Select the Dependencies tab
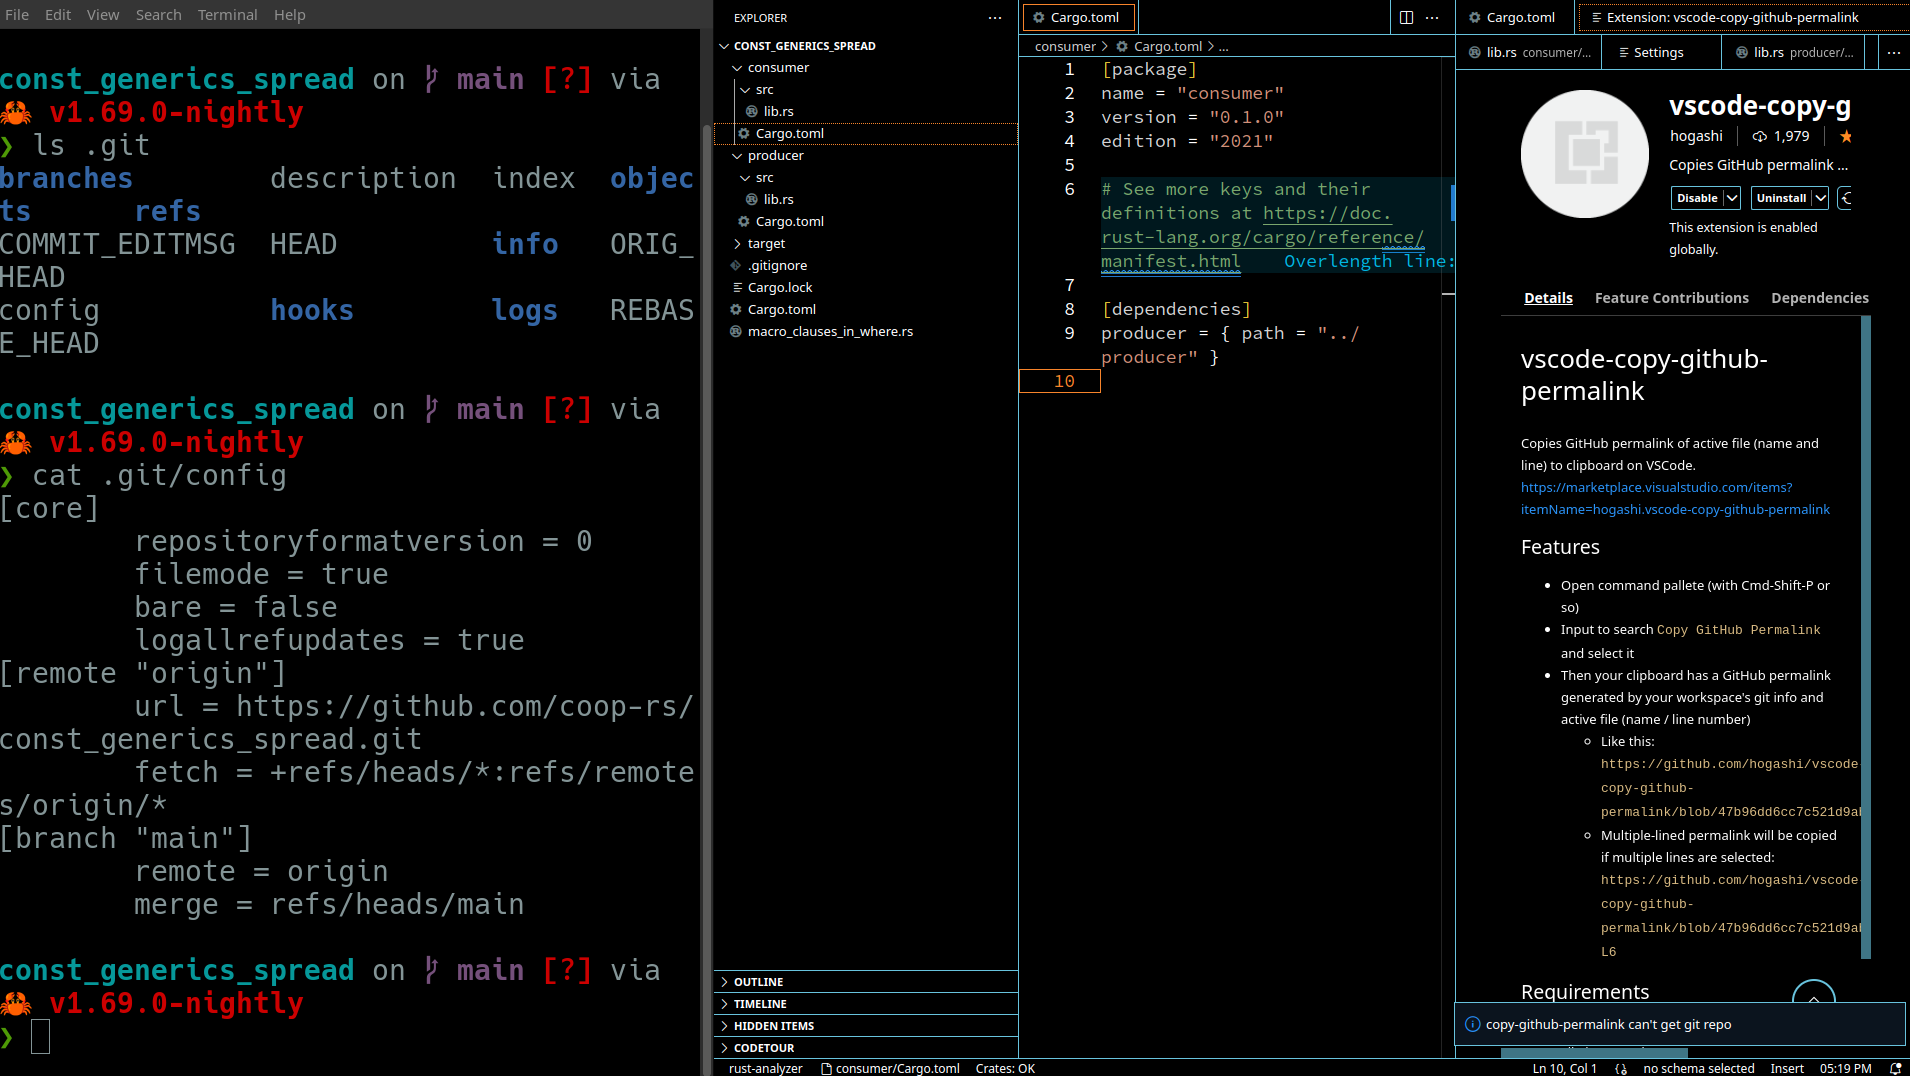Screen dimensions: 1910x1076 click(1819, 298)
